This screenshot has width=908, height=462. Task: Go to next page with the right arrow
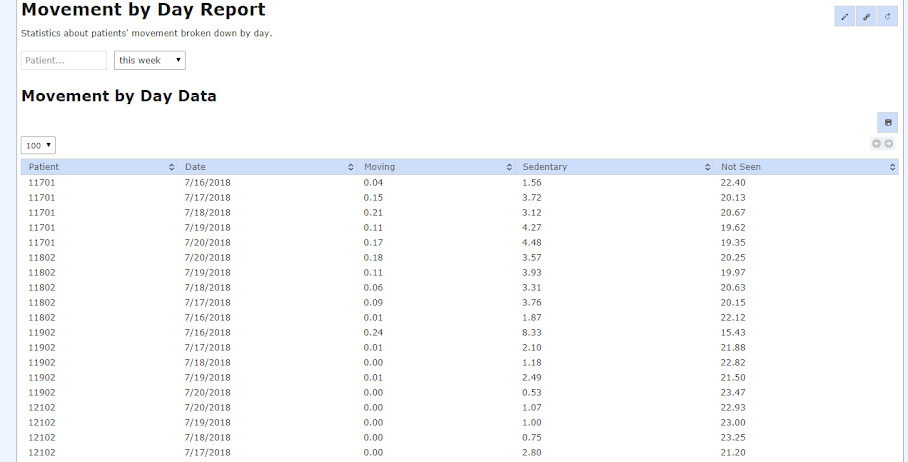[888, 144]
